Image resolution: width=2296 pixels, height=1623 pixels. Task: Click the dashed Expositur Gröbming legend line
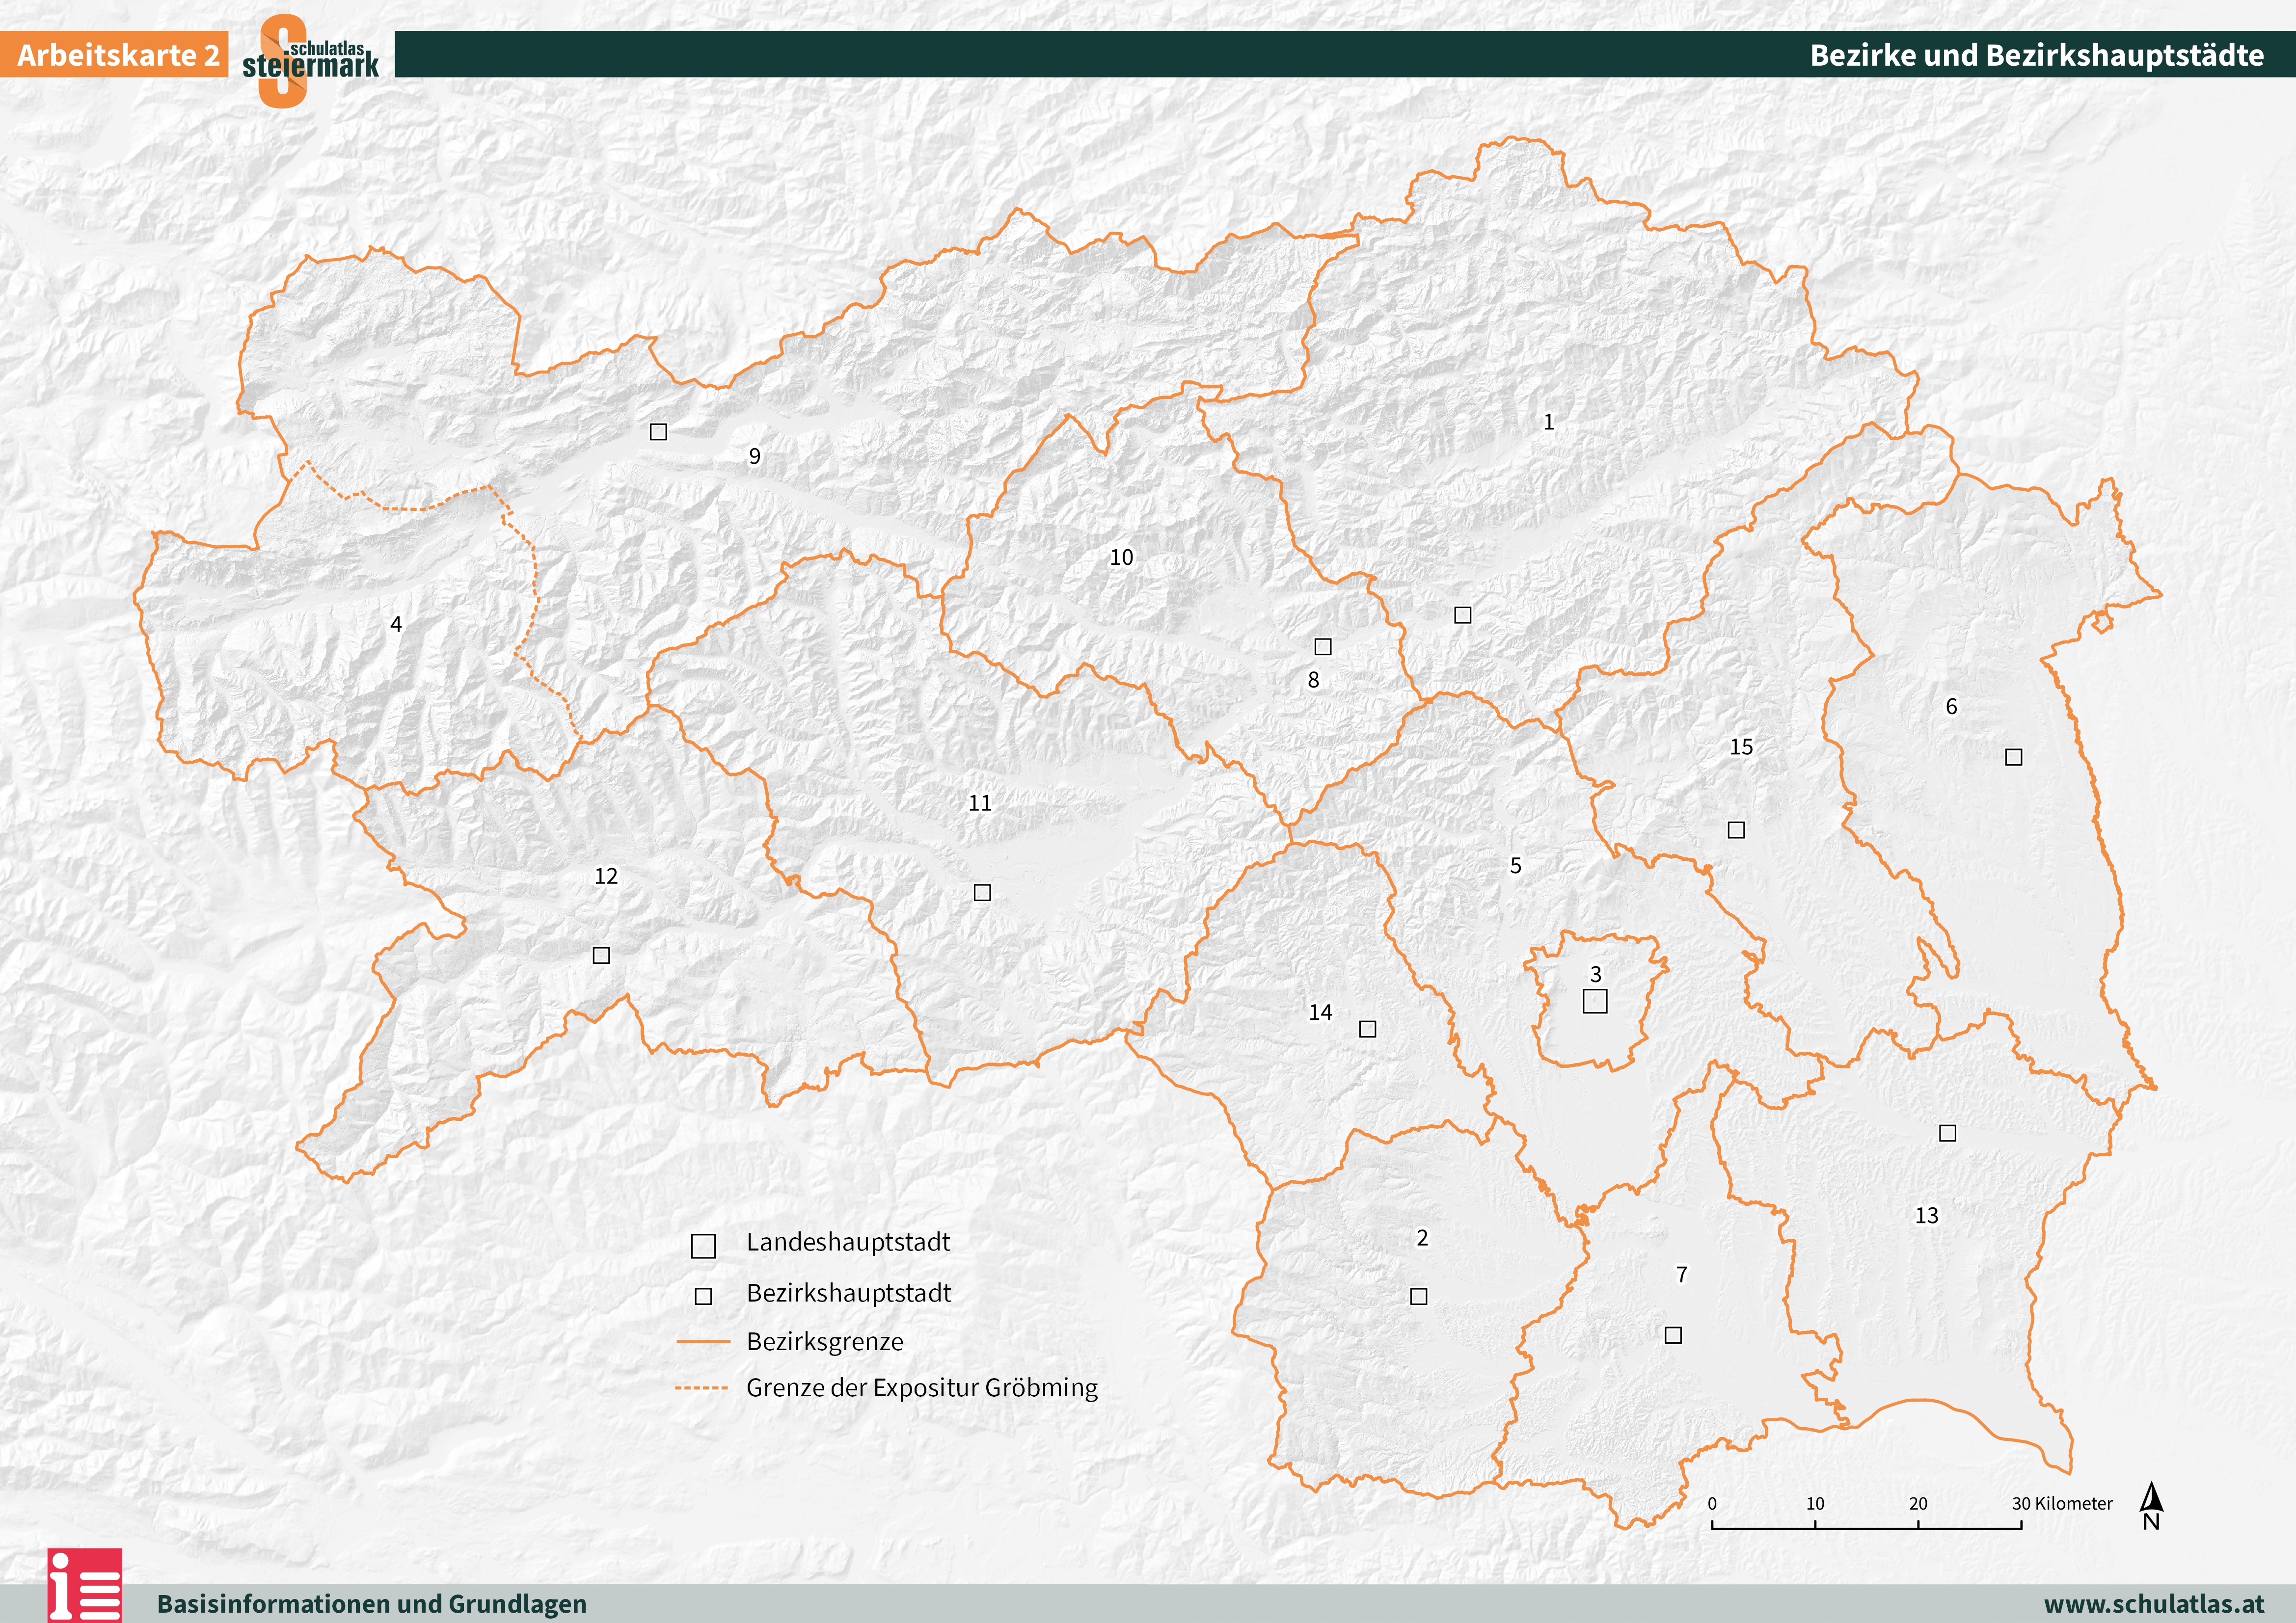point(701,1388)
